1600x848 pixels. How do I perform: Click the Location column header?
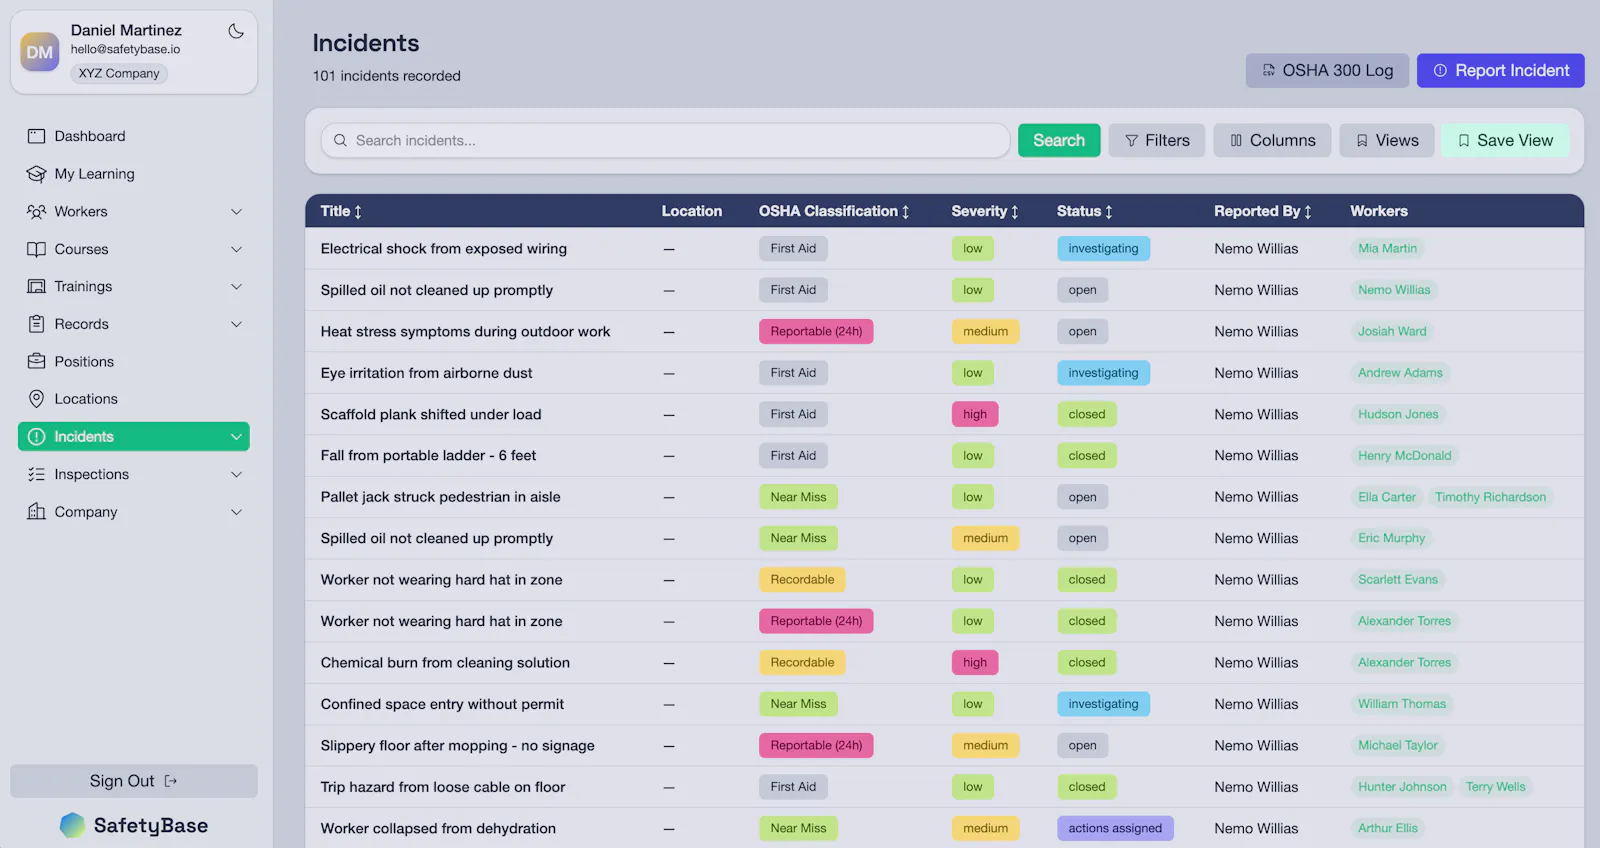[691, 211]
